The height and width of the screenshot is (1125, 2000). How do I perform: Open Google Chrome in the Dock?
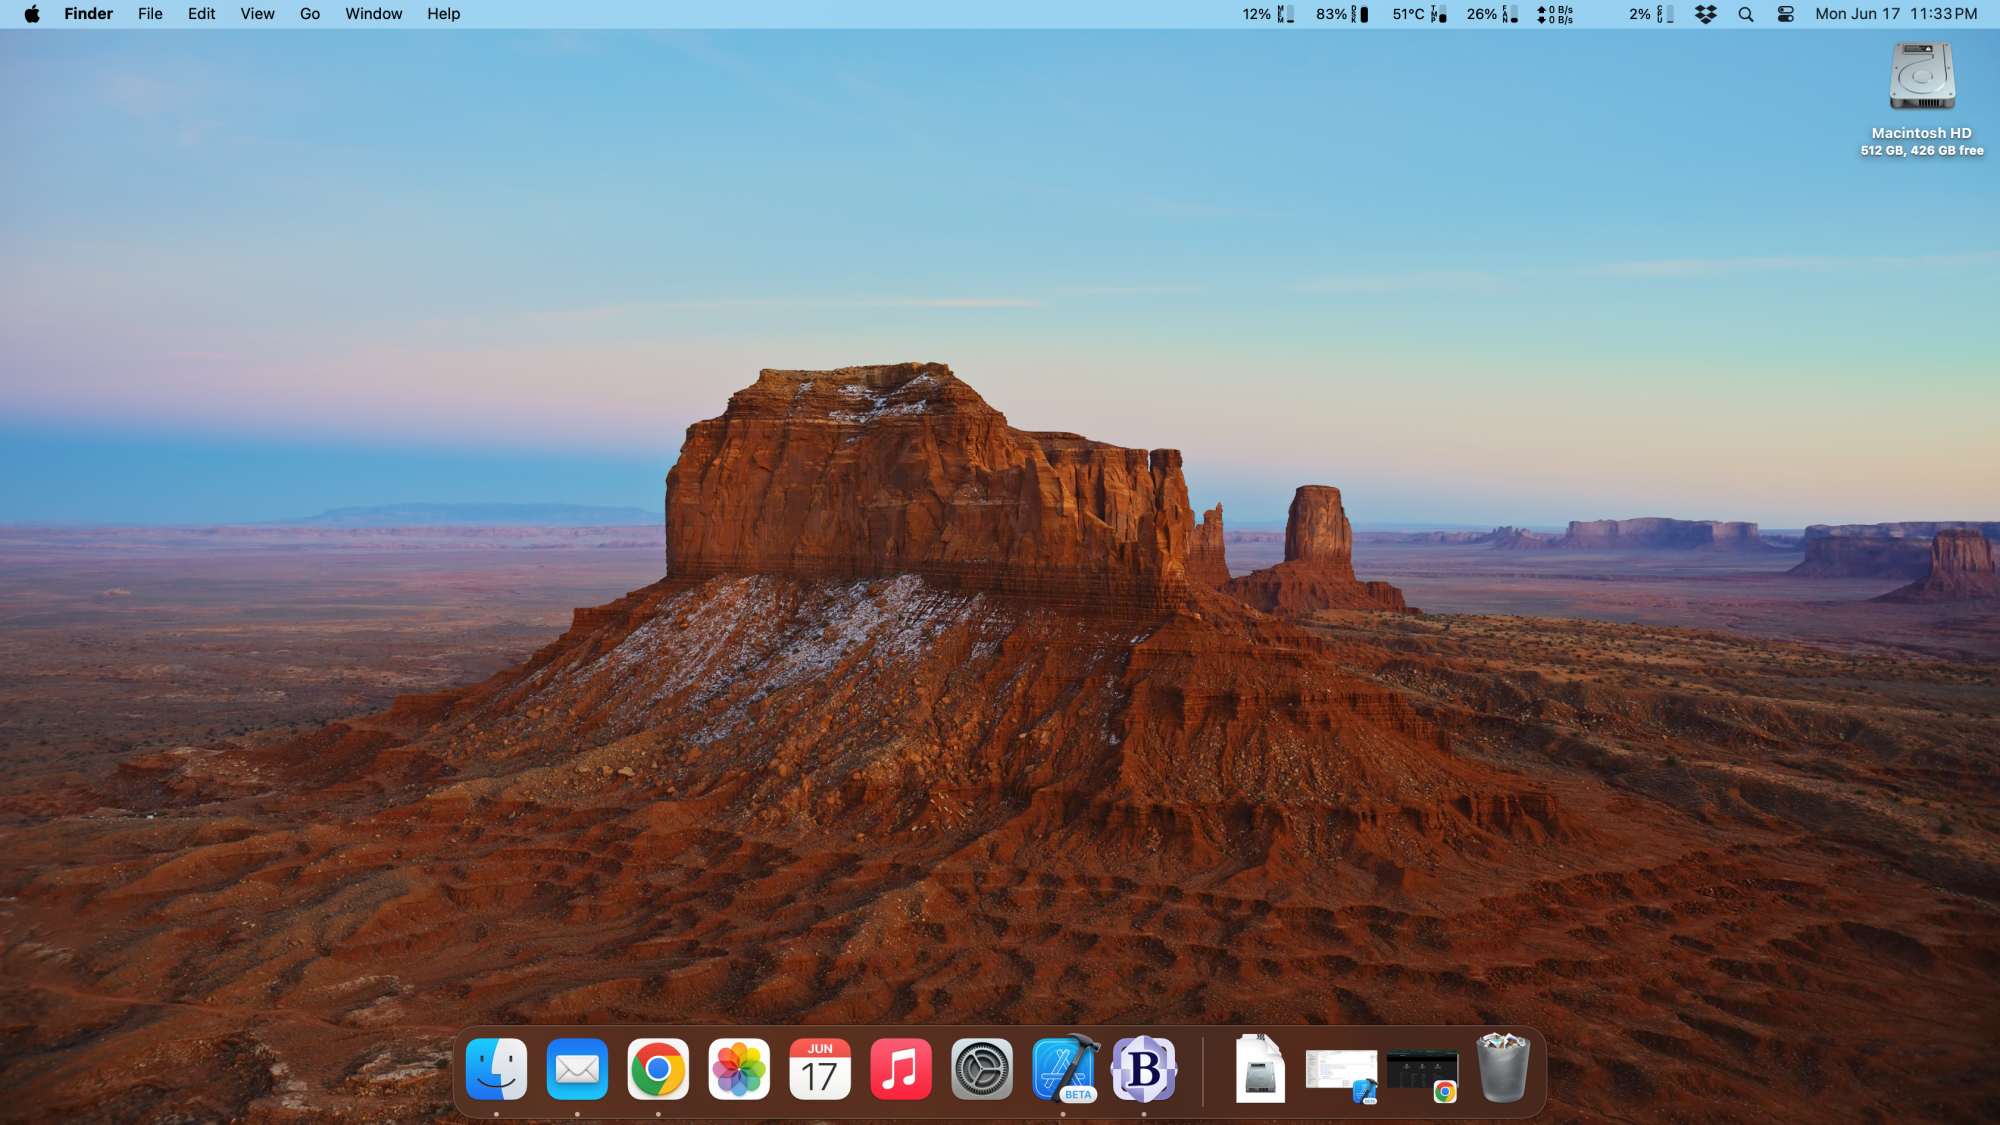click(658, 1069)
